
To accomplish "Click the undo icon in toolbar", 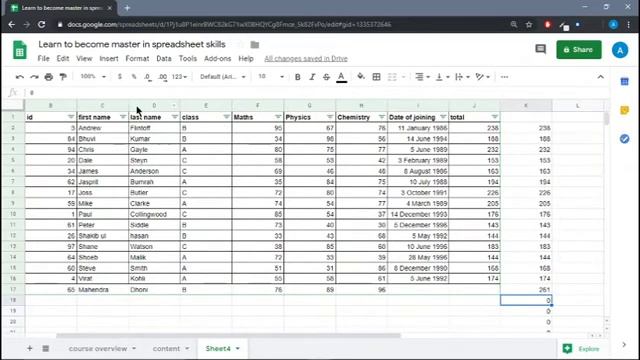I will tap(19, 77).
